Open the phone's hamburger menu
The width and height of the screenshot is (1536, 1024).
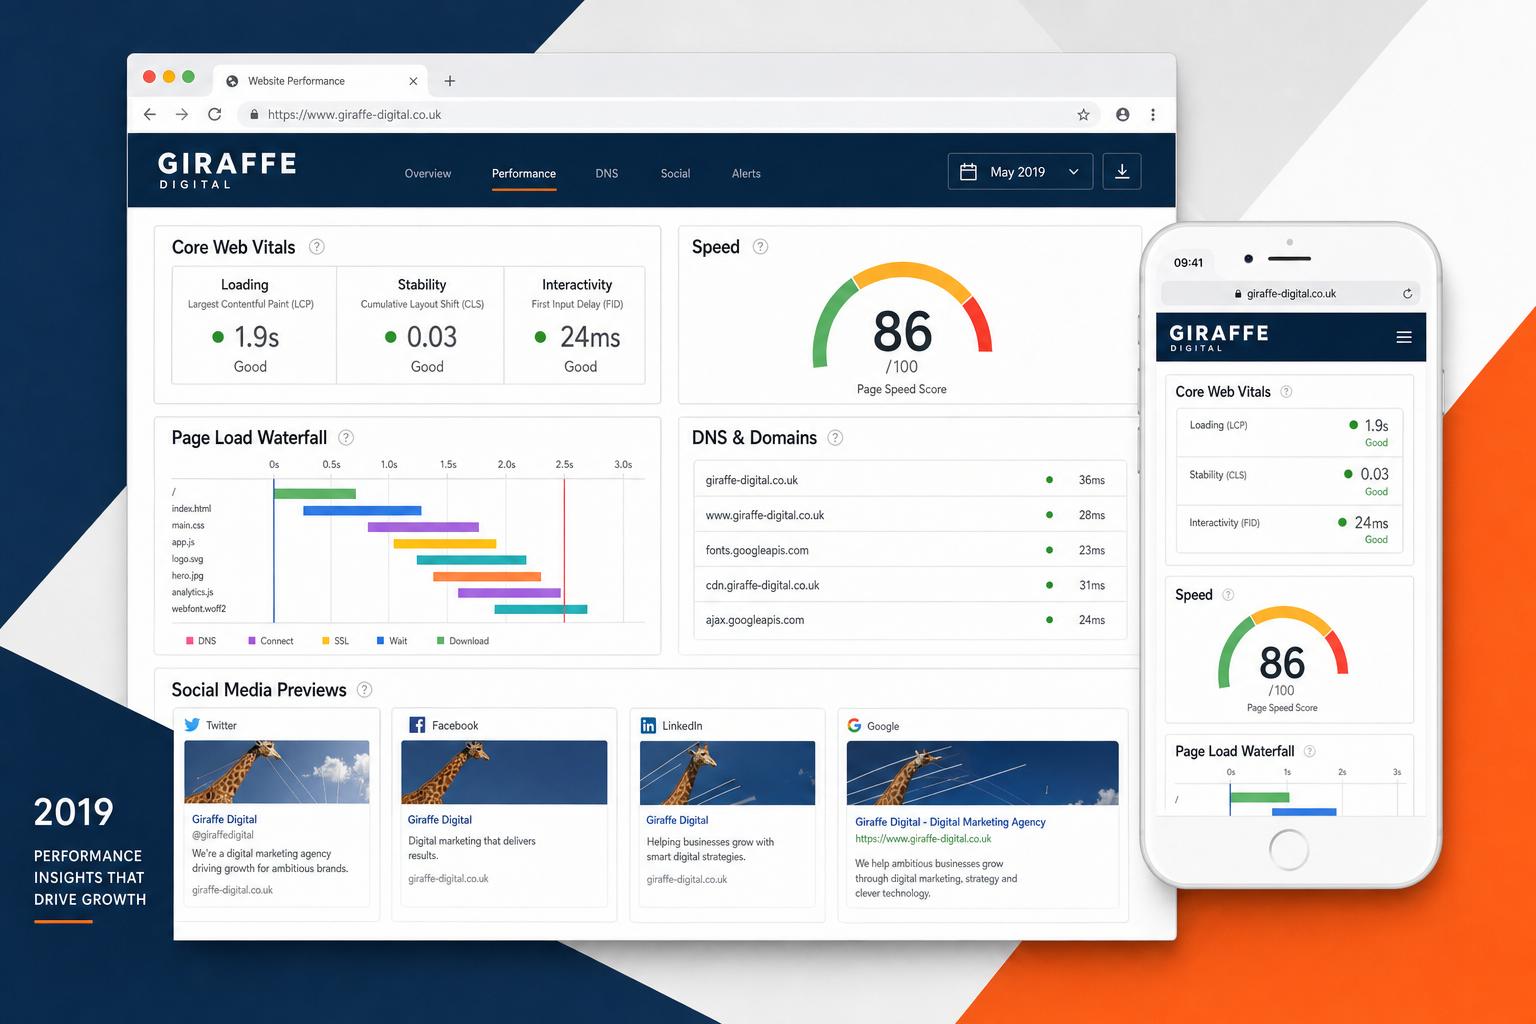(x=1404, y=337)
